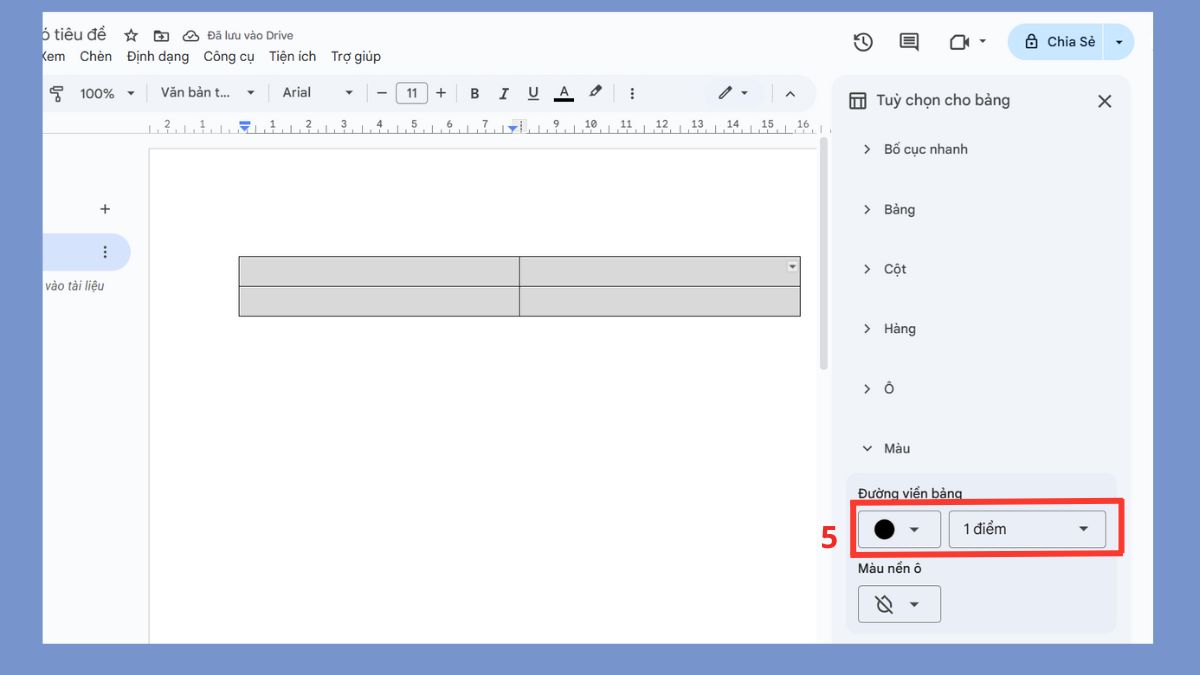
Task: Star the document
Action: point(131,36)
